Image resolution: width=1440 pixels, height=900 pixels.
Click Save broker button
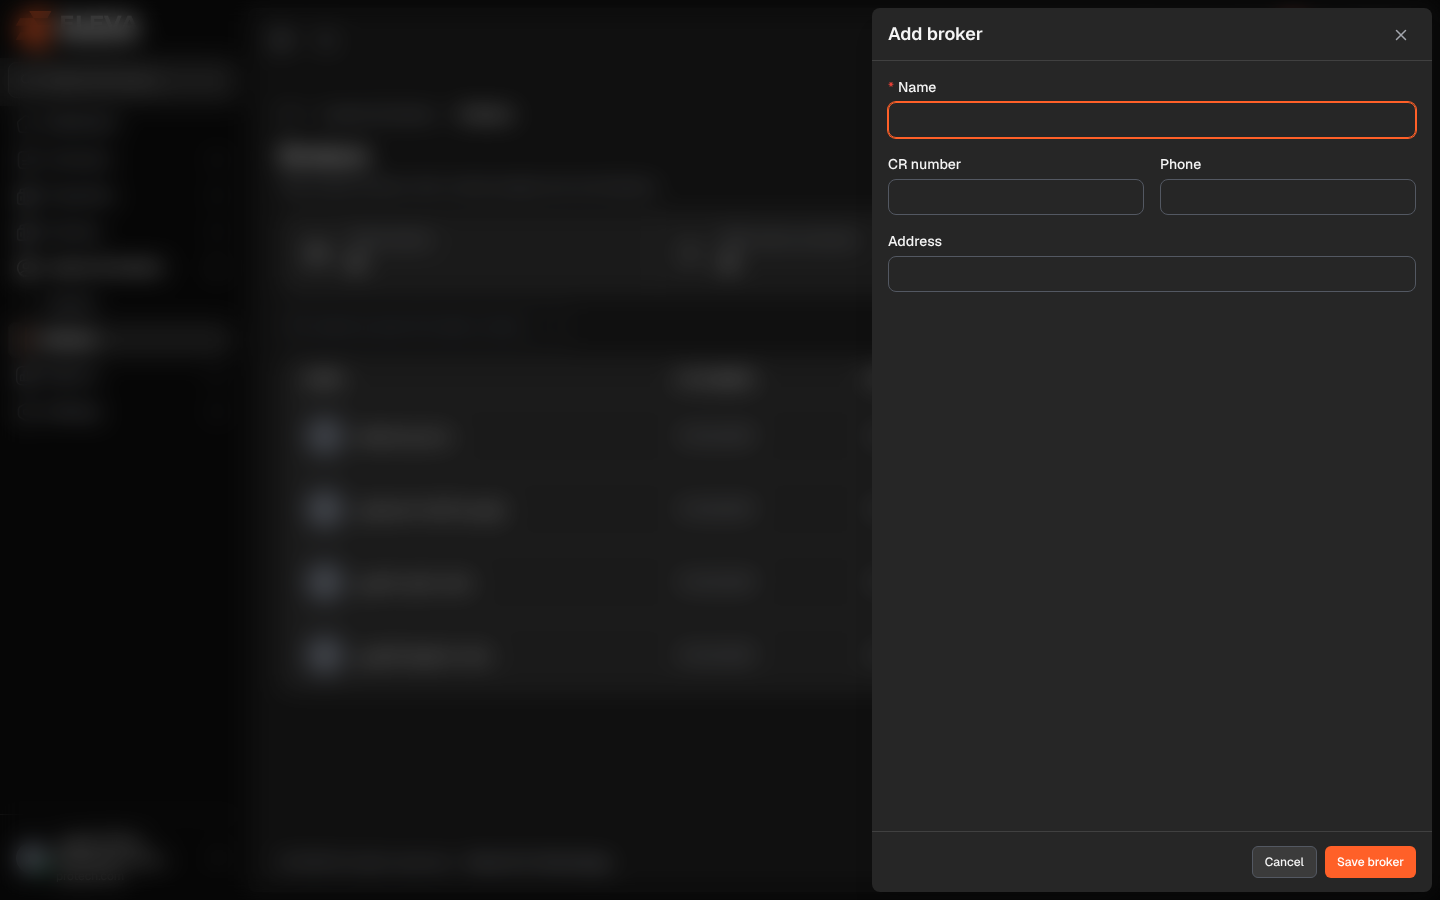point(1370,862)
